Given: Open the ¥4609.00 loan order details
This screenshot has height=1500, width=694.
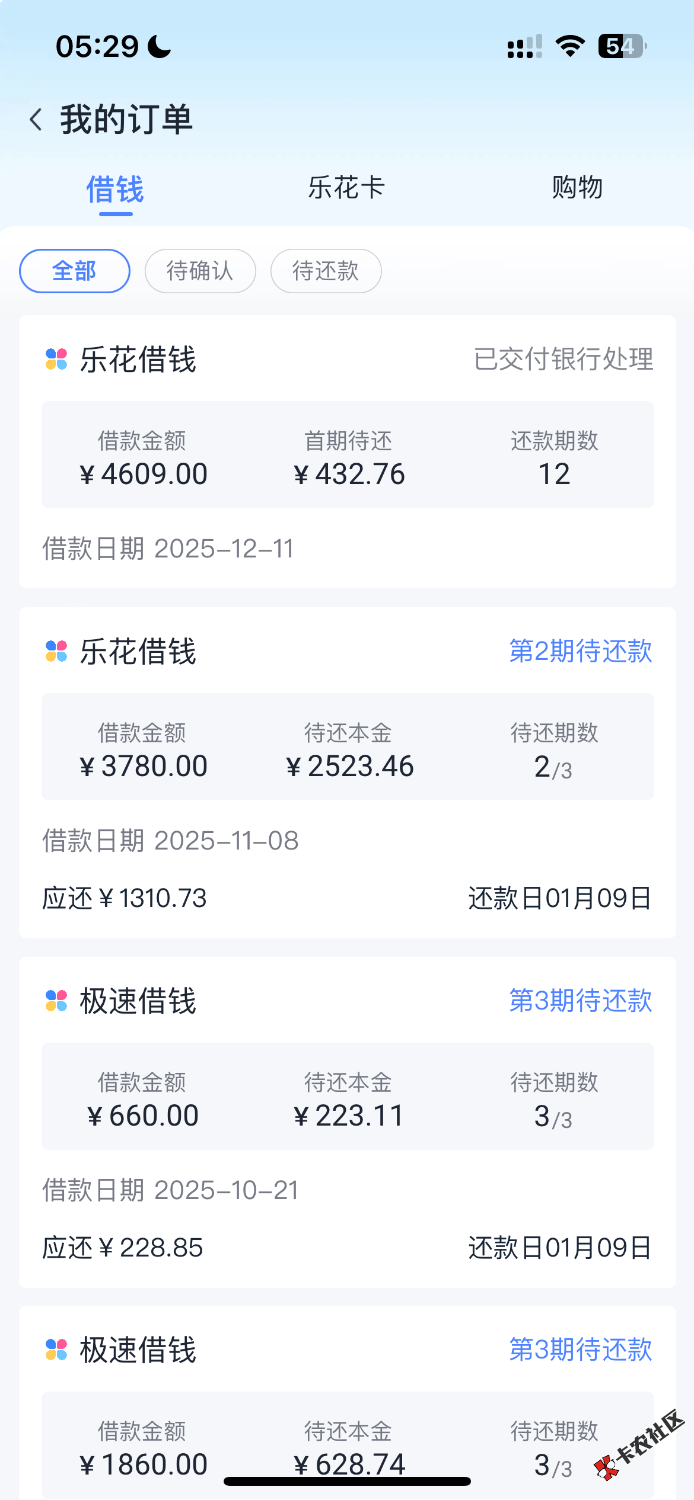Looking at the screenshot, I should [x=347, y=455].
